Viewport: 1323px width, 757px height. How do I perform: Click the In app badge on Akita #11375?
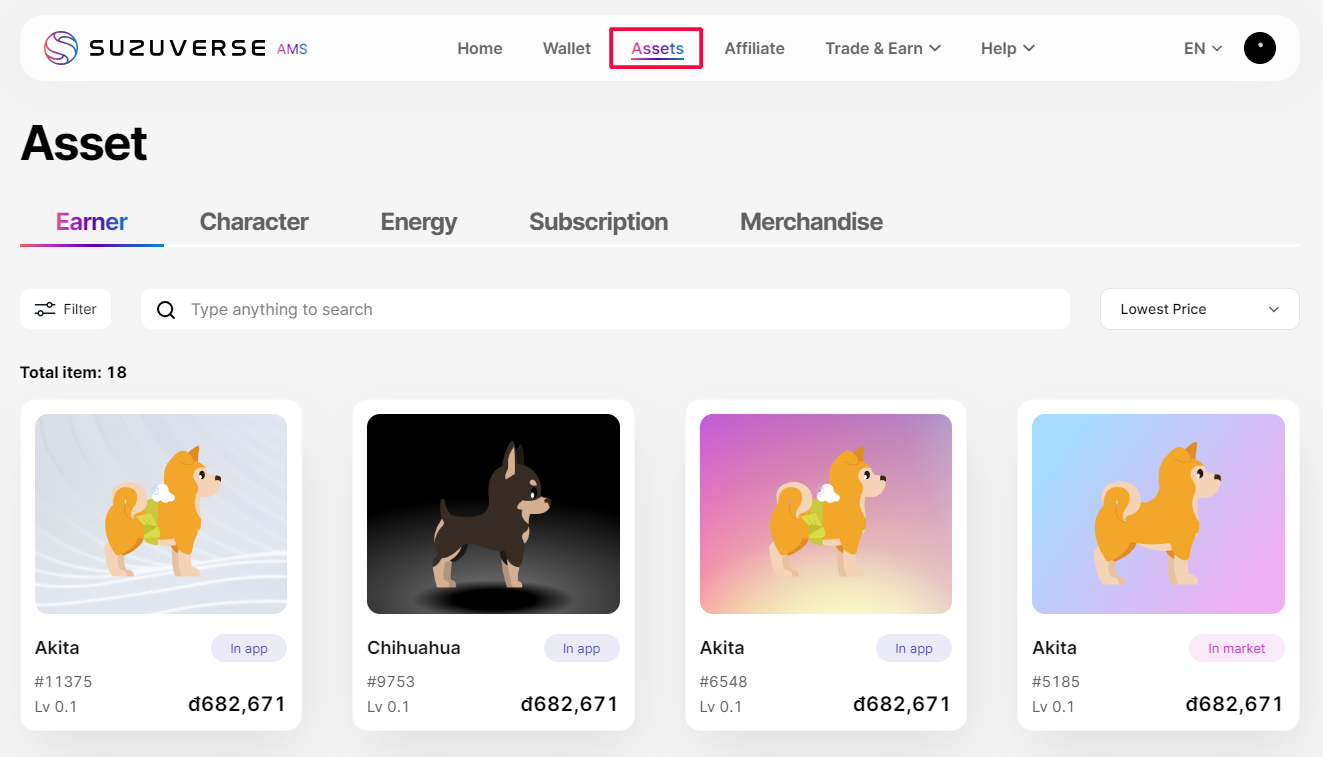pyautogui.click(x=248, y=648)
